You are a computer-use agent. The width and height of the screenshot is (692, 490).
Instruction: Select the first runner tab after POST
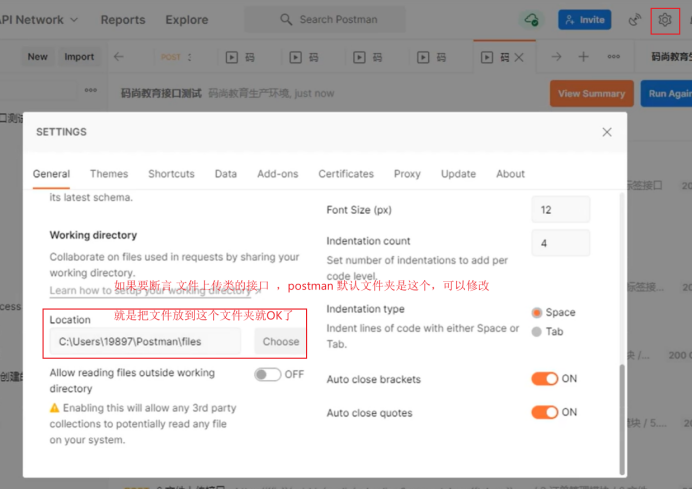(x=241, y=57)
